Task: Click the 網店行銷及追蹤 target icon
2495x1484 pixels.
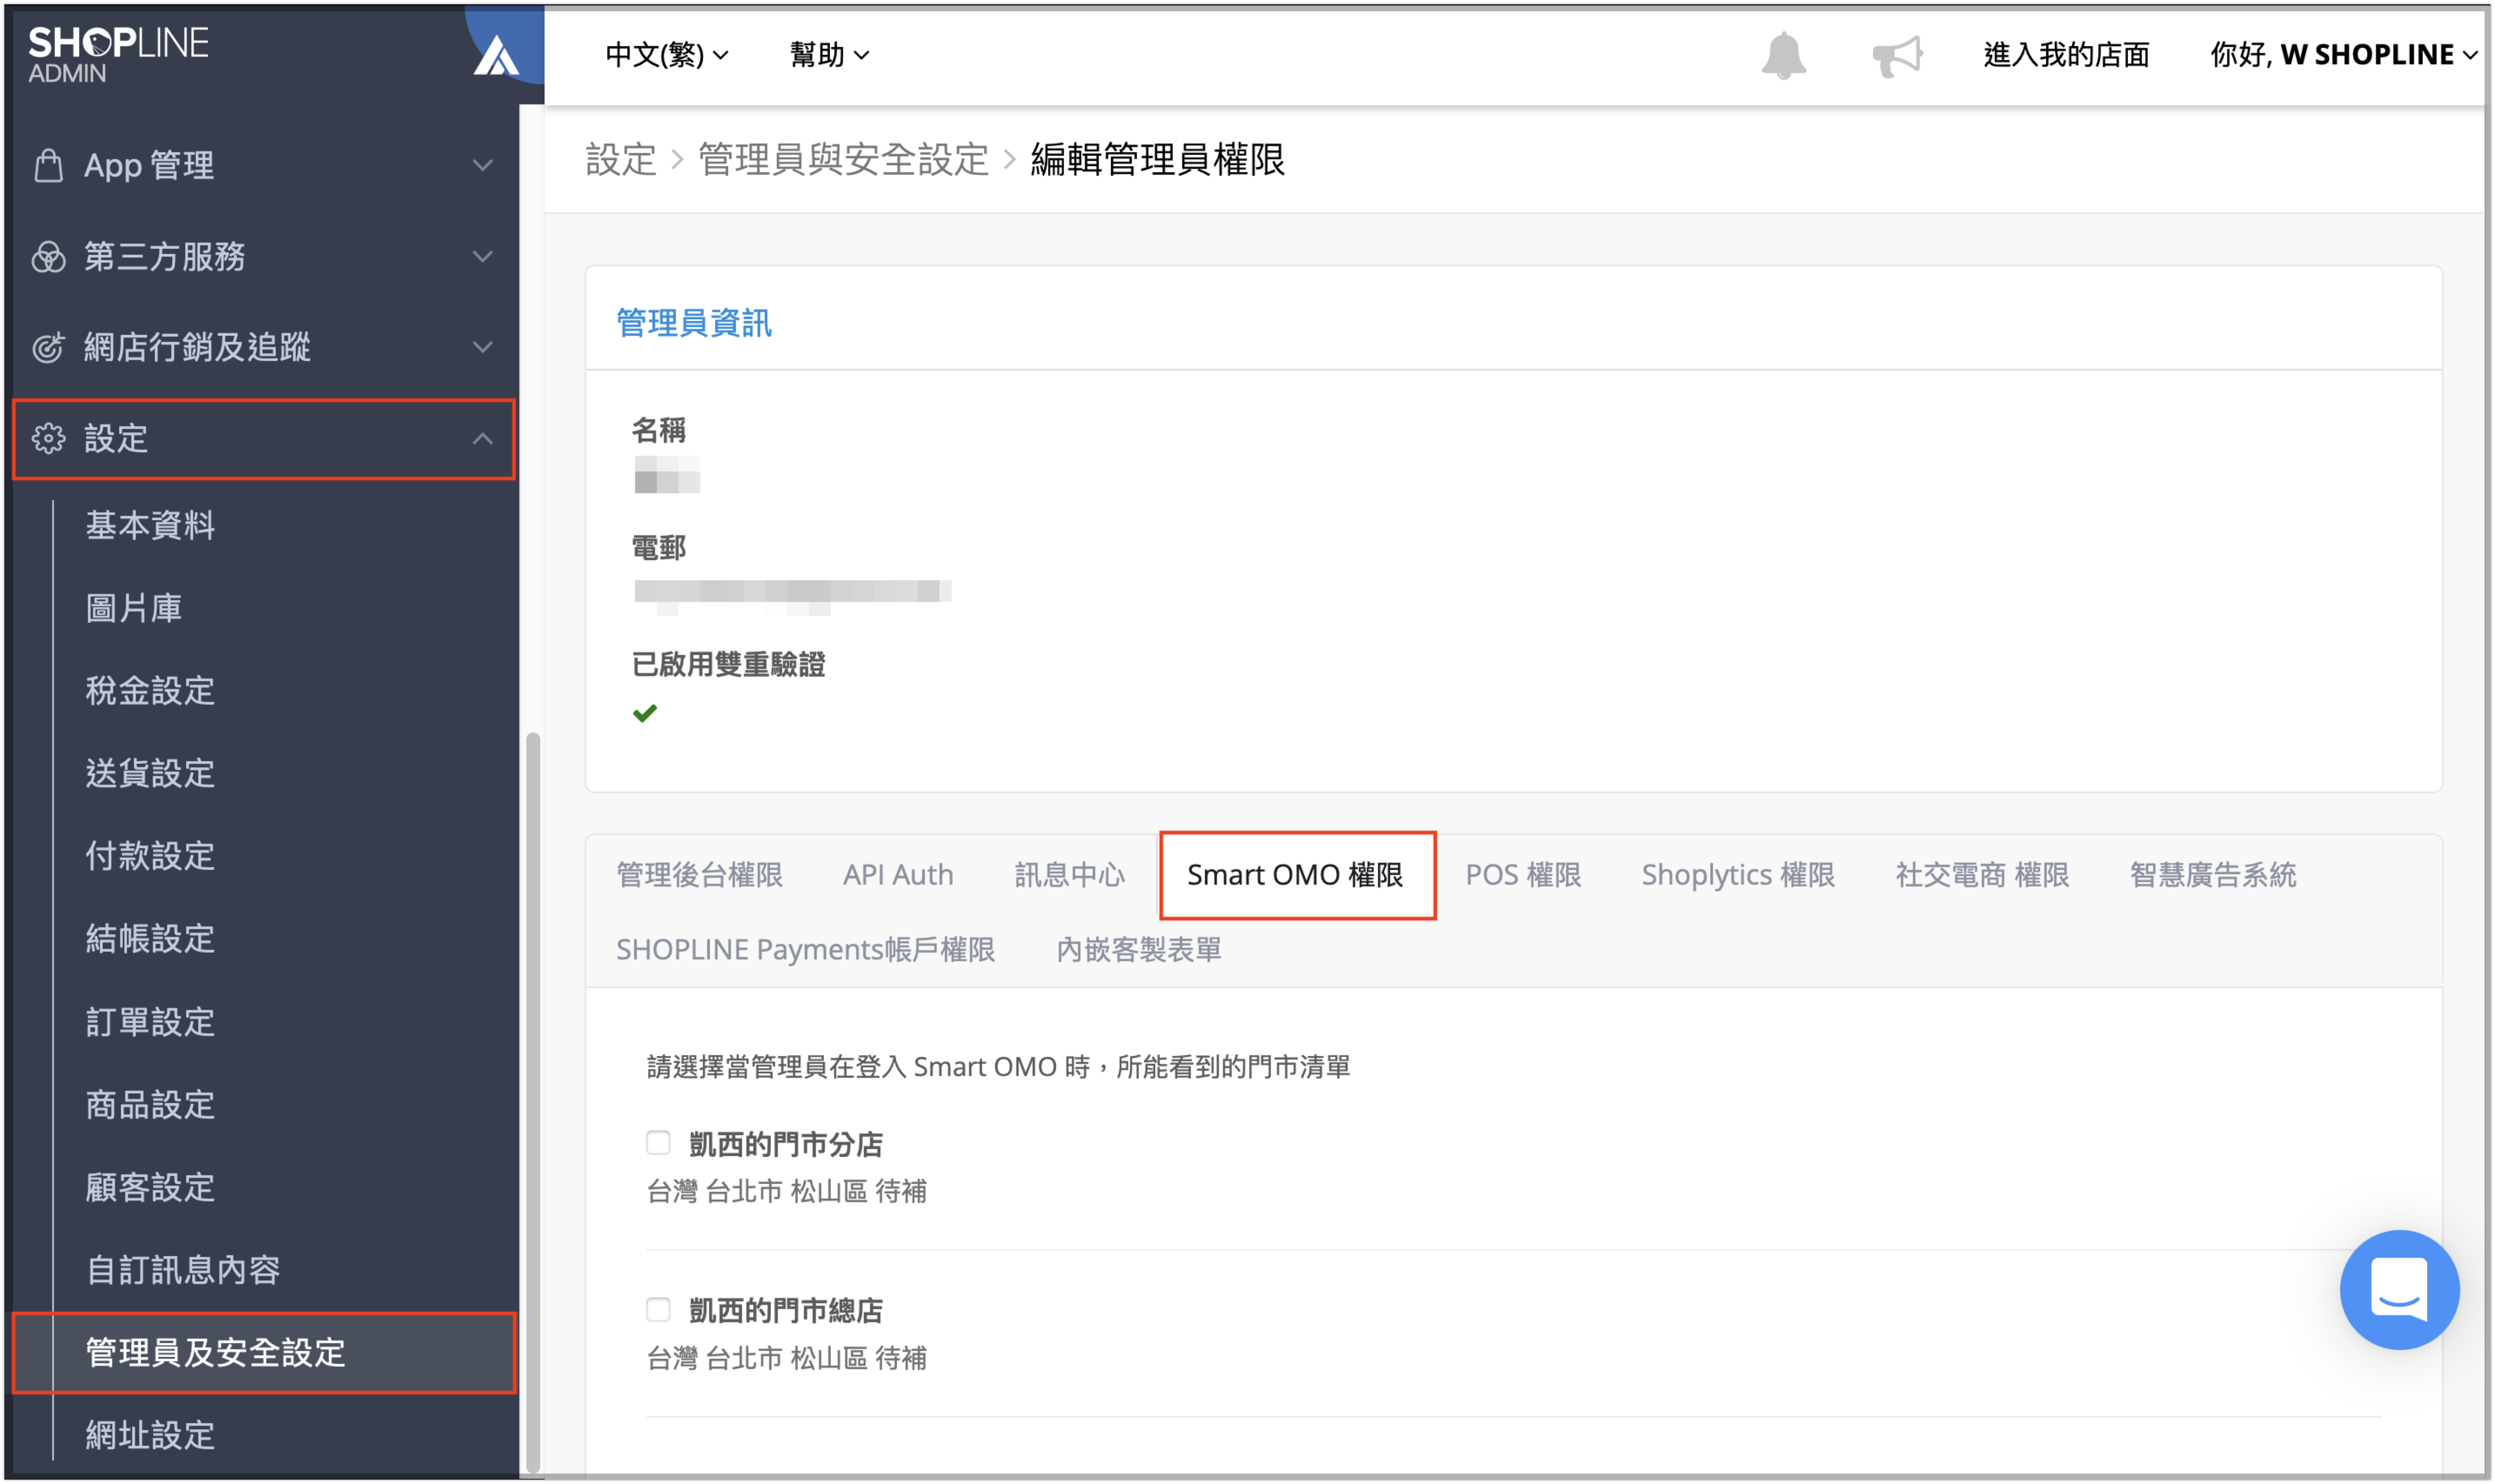Action: click(48, 347)
